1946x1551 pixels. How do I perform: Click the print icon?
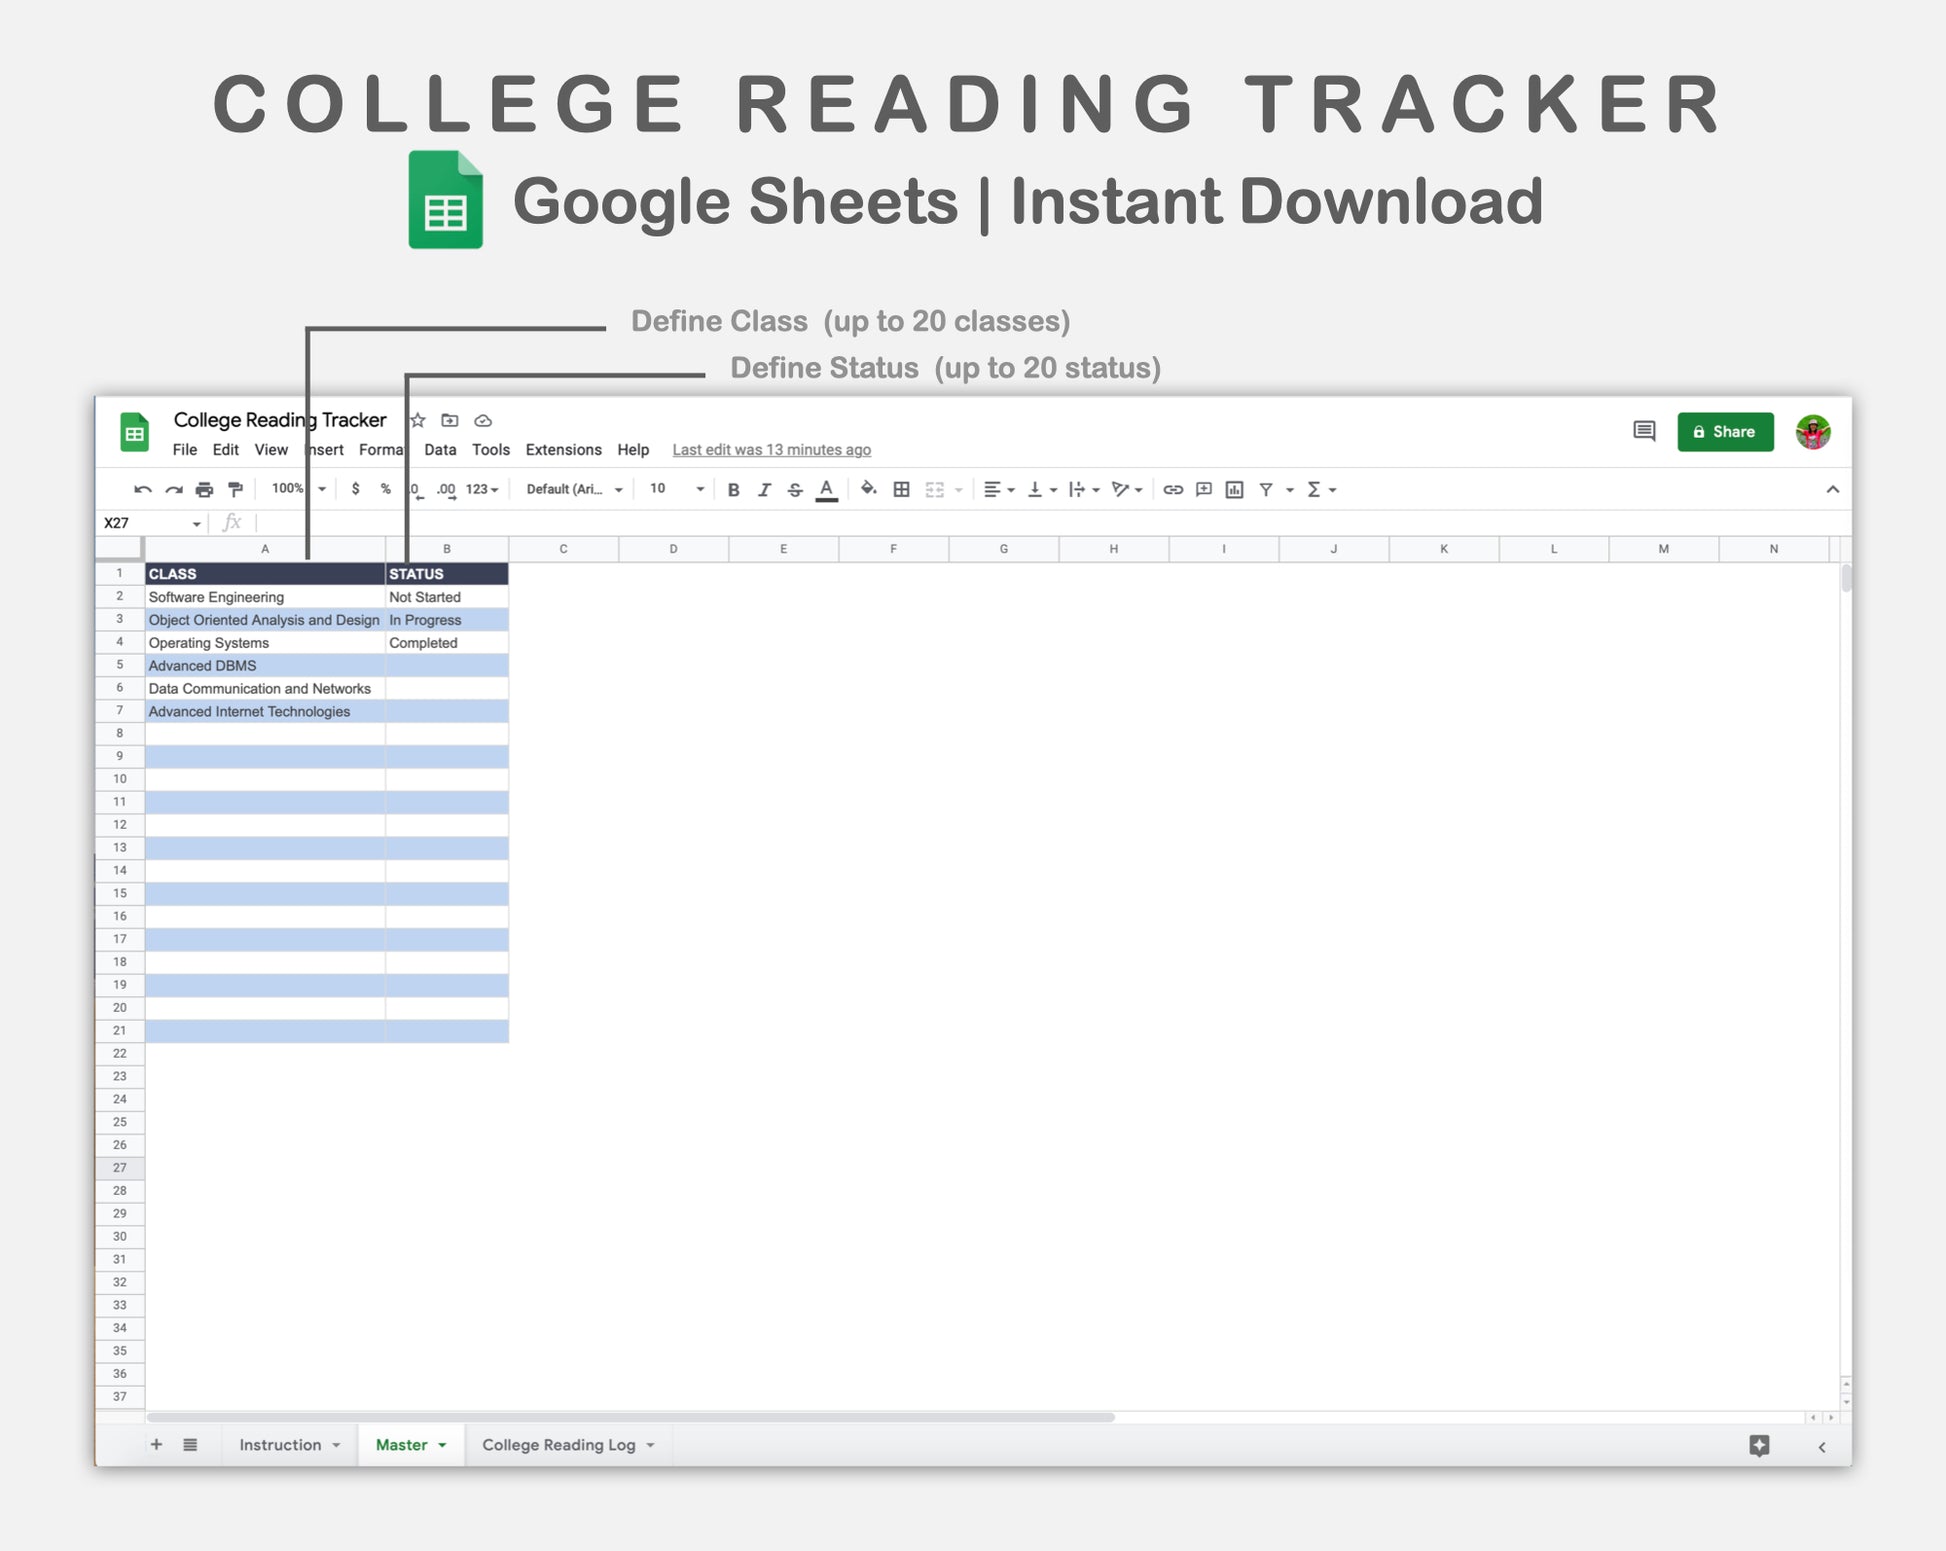coord(204,490)
